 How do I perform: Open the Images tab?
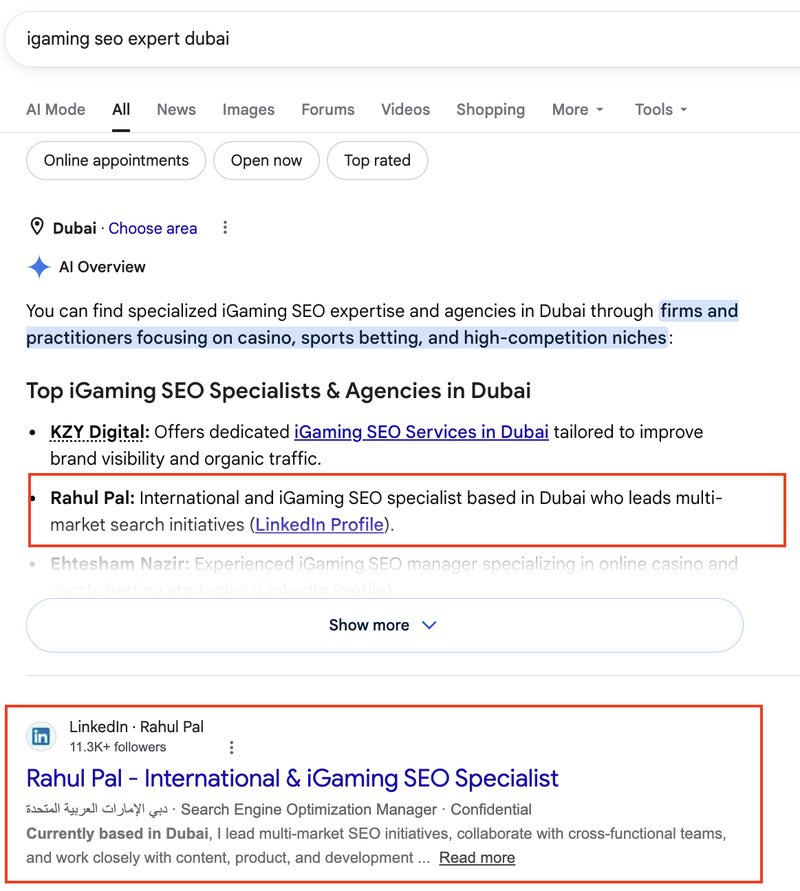[248, 110]
